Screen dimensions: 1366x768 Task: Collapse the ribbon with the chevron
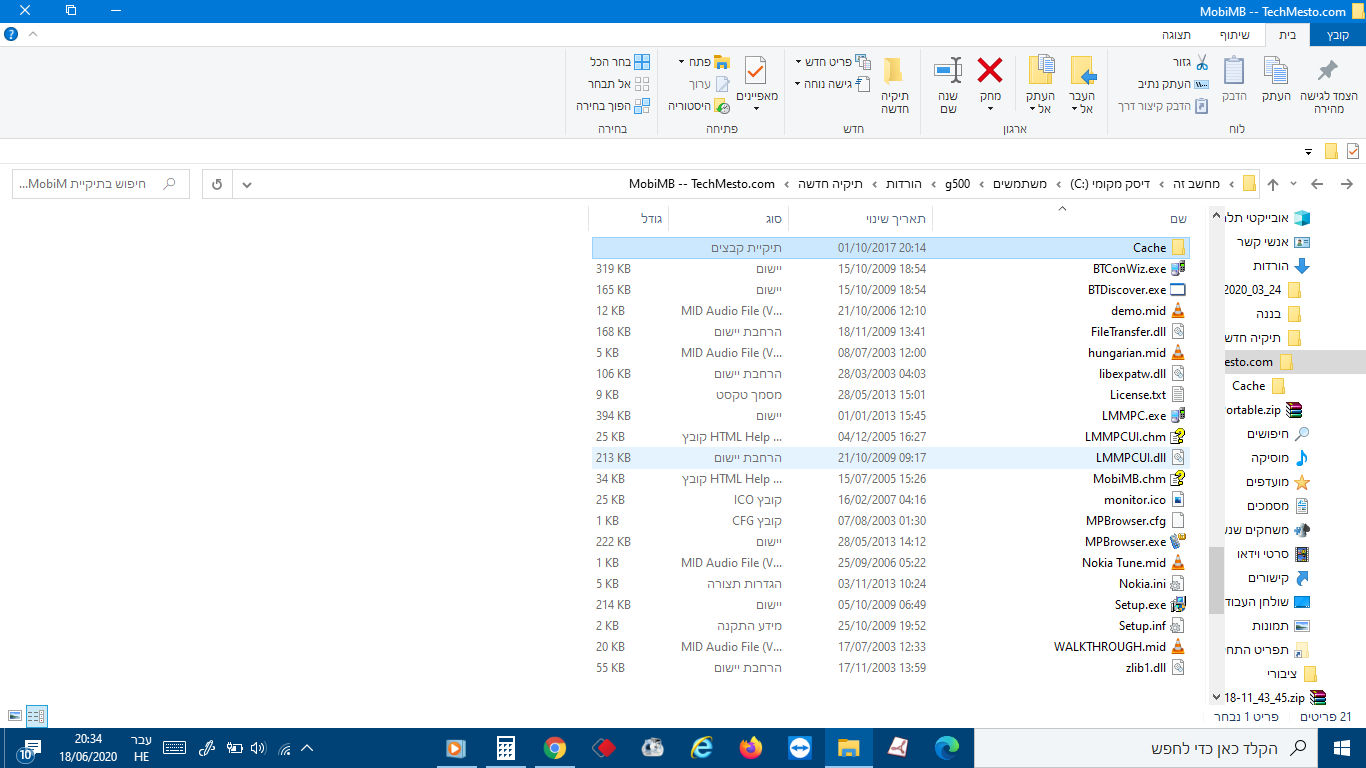pyautogui.click(x=33, y=34)
